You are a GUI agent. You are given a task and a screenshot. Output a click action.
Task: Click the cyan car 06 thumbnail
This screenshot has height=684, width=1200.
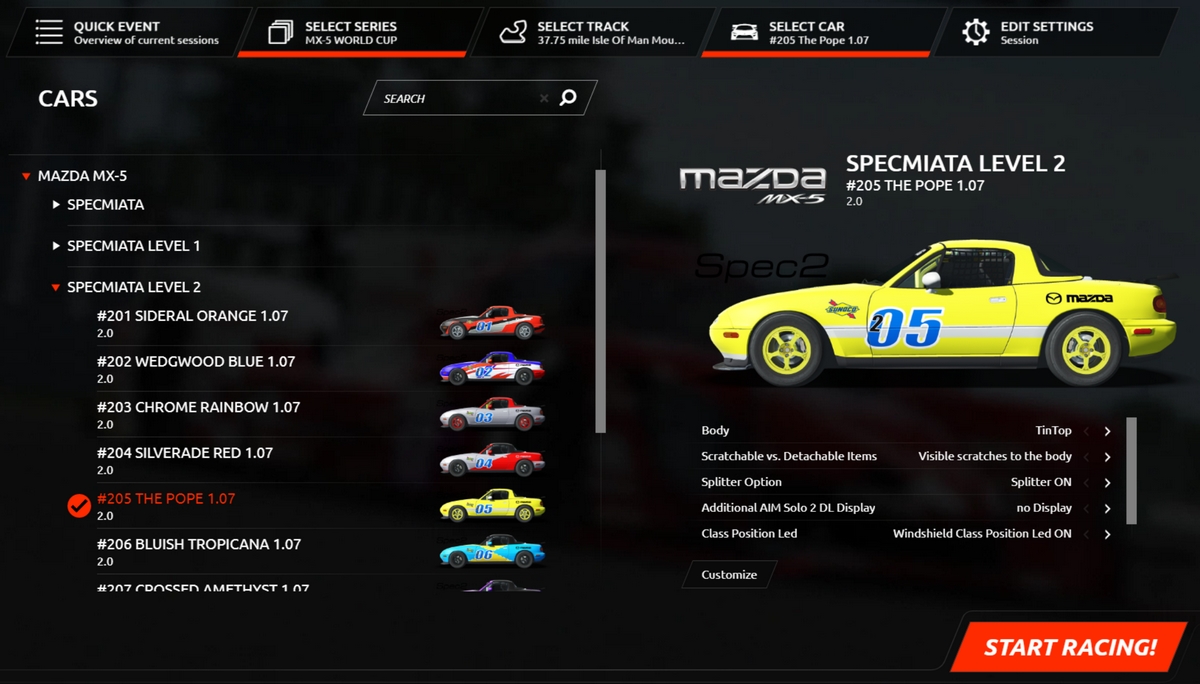click(492, 551)
